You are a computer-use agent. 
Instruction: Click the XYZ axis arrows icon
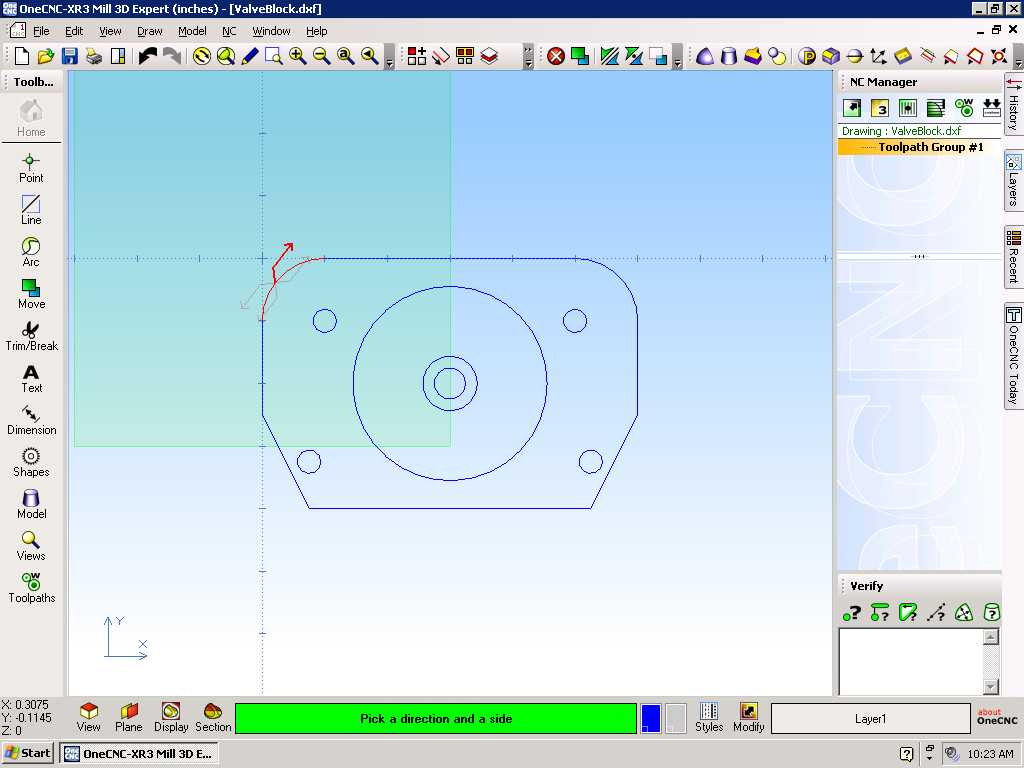pos(878,56)
